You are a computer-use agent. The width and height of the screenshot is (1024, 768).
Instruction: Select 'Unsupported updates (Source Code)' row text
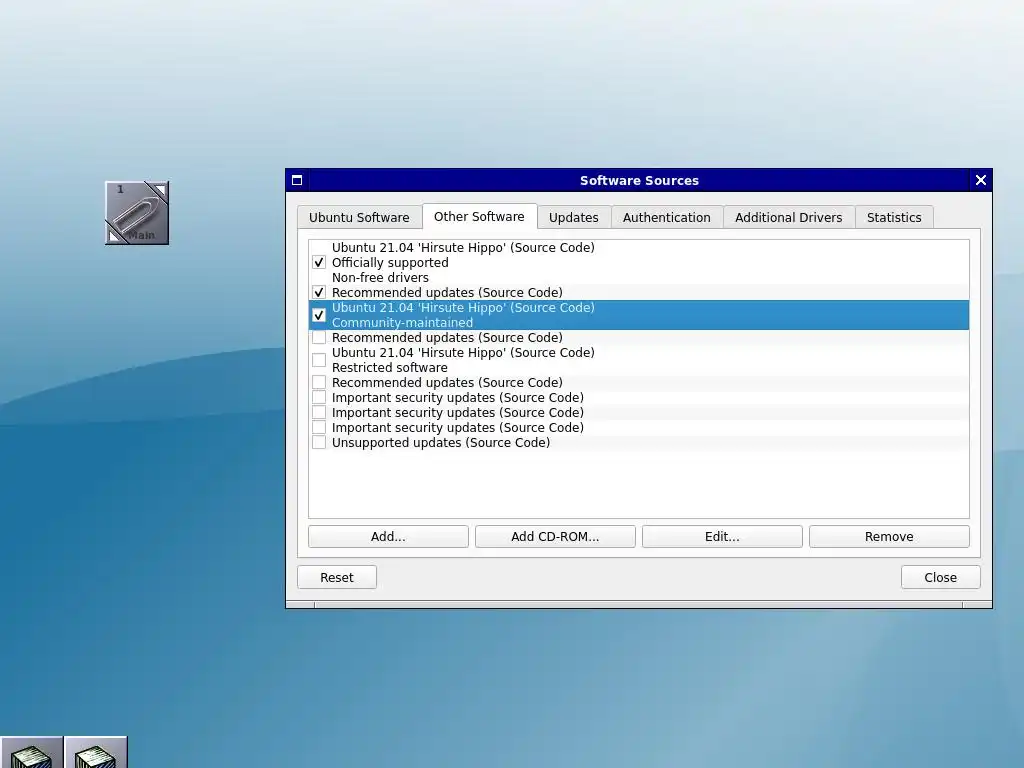(441, 443)
